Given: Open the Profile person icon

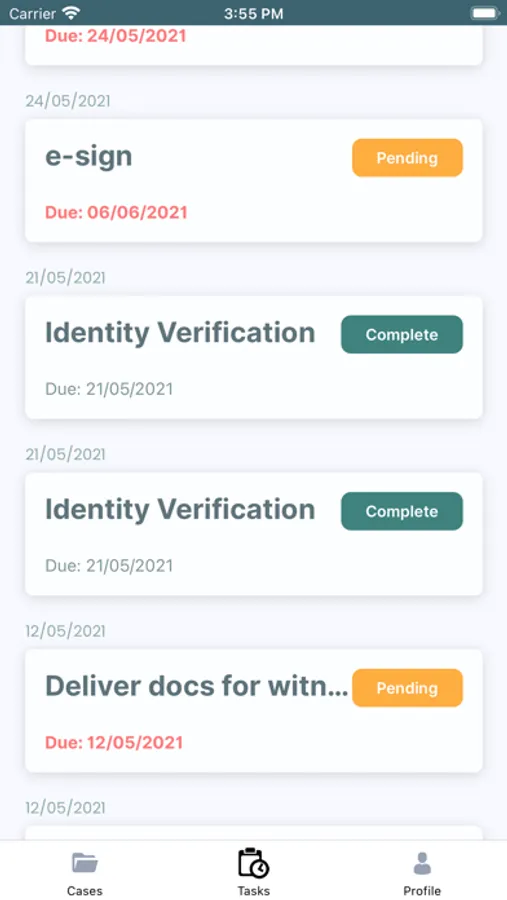Looking at the screenshot, I should (x=422, y=863).
